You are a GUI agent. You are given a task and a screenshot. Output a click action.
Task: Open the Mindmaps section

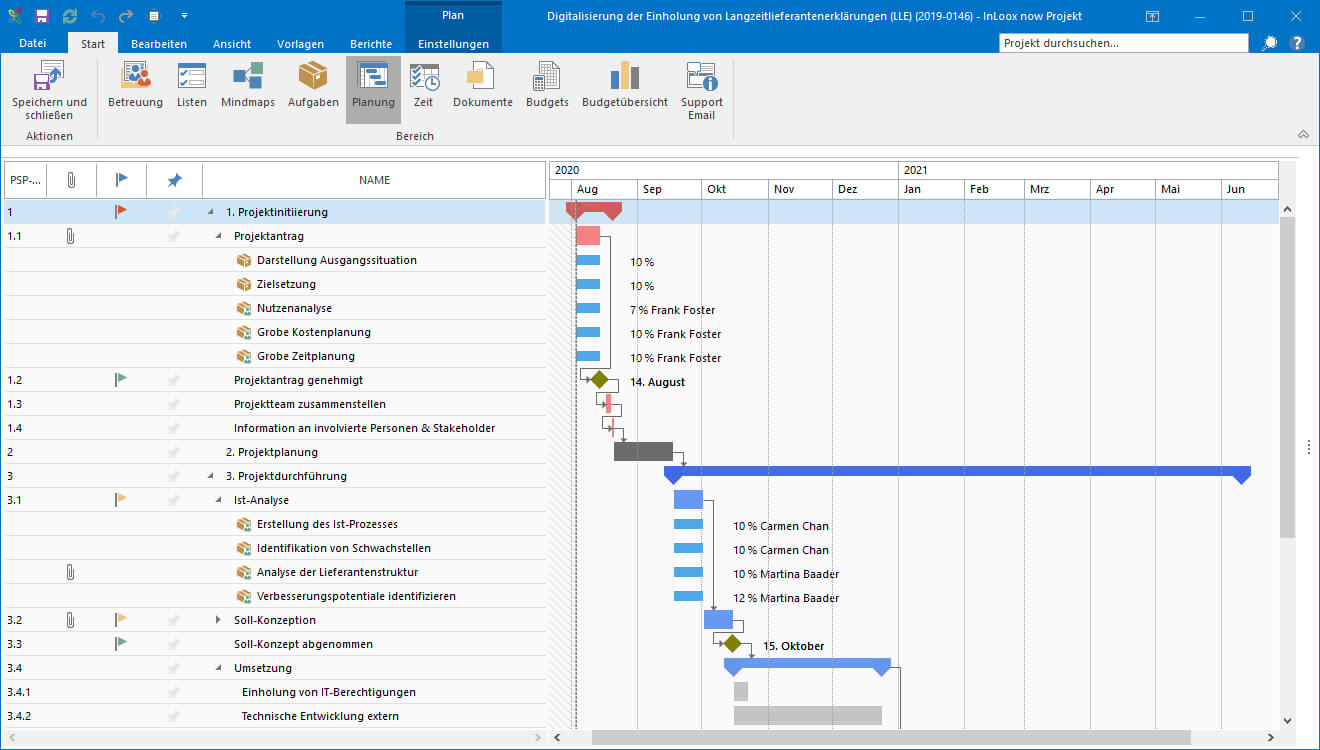(248, 84)
